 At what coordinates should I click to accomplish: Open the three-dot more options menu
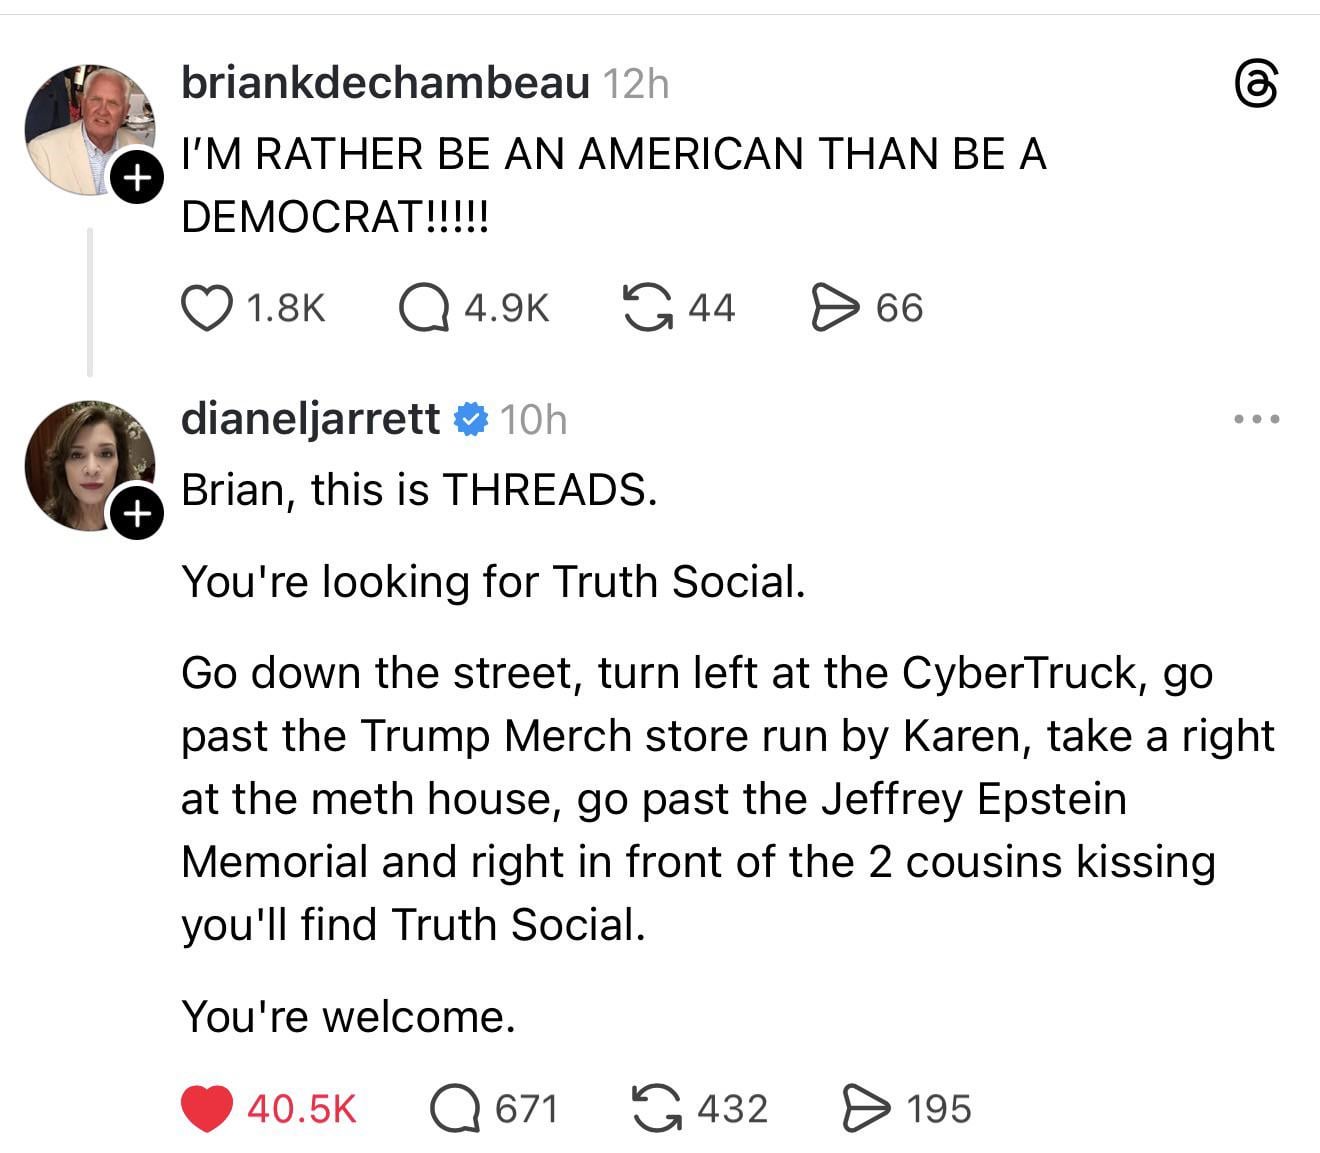point(1255,419)
